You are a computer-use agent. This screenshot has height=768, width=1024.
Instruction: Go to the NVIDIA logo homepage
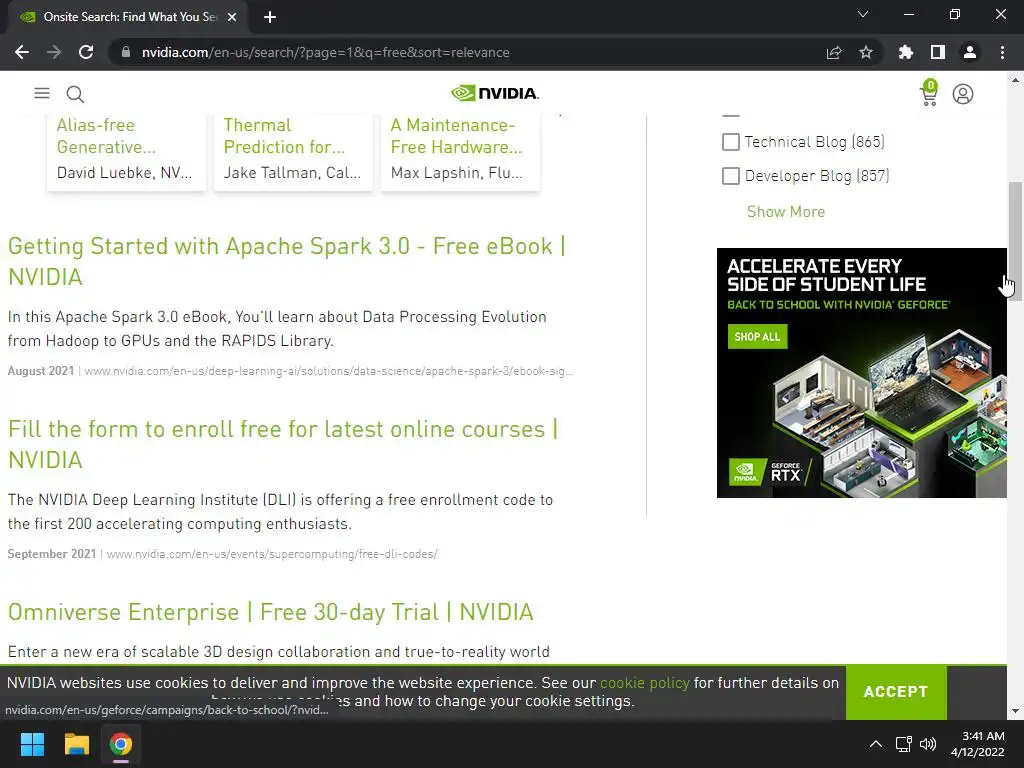(x=495, y=93)
